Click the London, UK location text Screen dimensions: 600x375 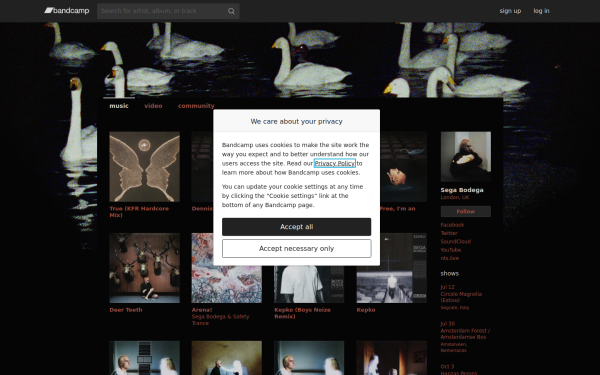coord(455,197)
